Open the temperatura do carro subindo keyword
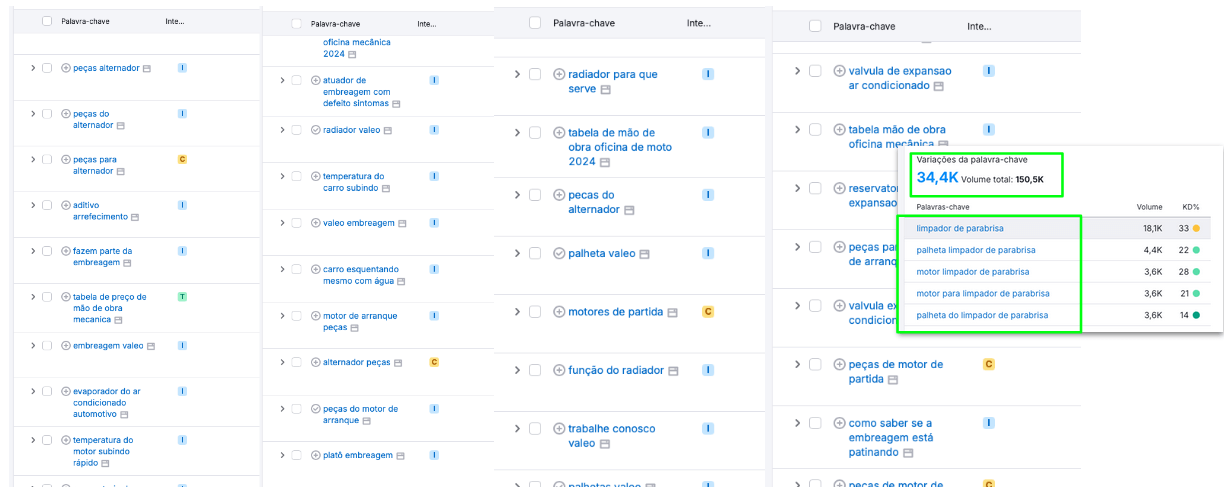Image resolution: width=1224 pixels, height=487 pixels. tap(353, 182)
